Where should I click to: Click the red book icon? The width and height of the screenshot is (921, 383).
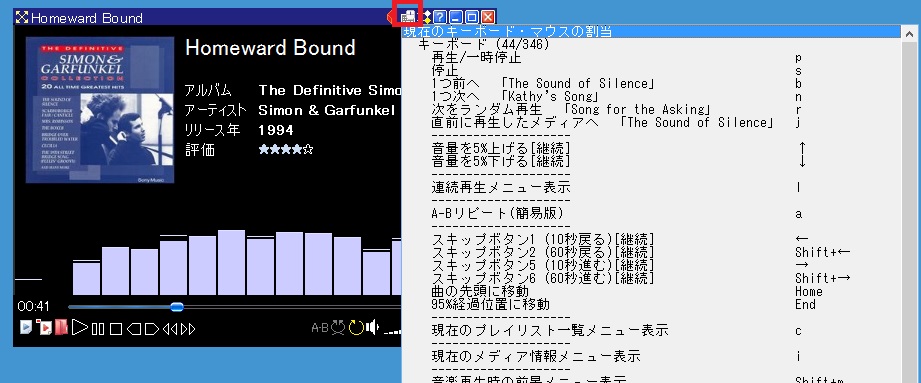(61, 327)
